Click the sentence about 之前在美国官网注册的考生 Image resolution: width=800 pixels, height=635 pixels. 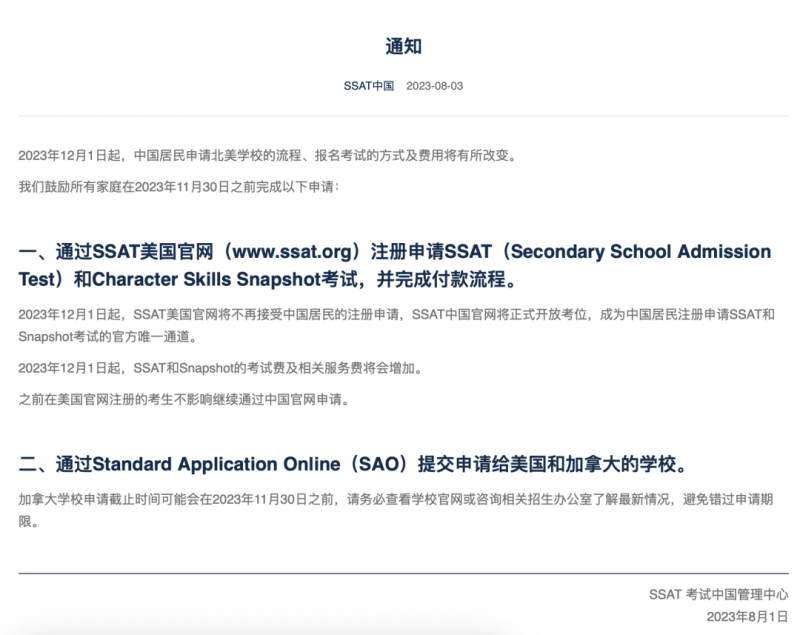185,399
